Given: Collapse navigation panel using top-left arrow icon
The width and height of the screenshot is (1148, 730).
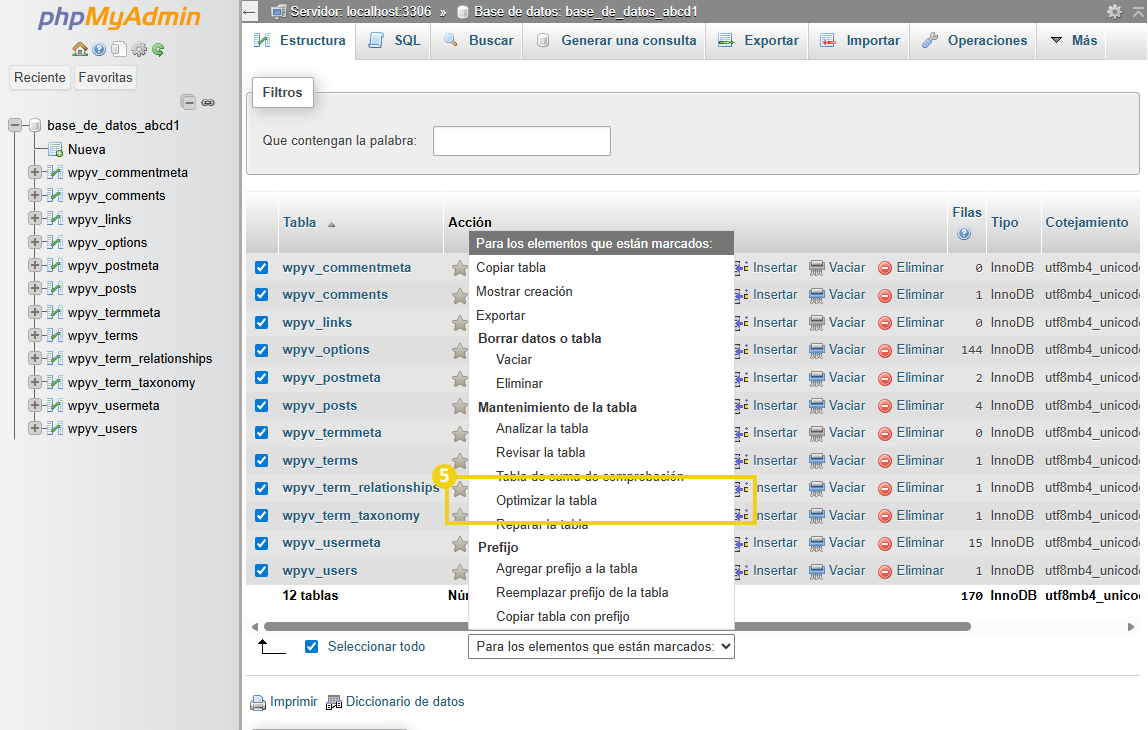Looking at the screenshot, I should [249, 12].
